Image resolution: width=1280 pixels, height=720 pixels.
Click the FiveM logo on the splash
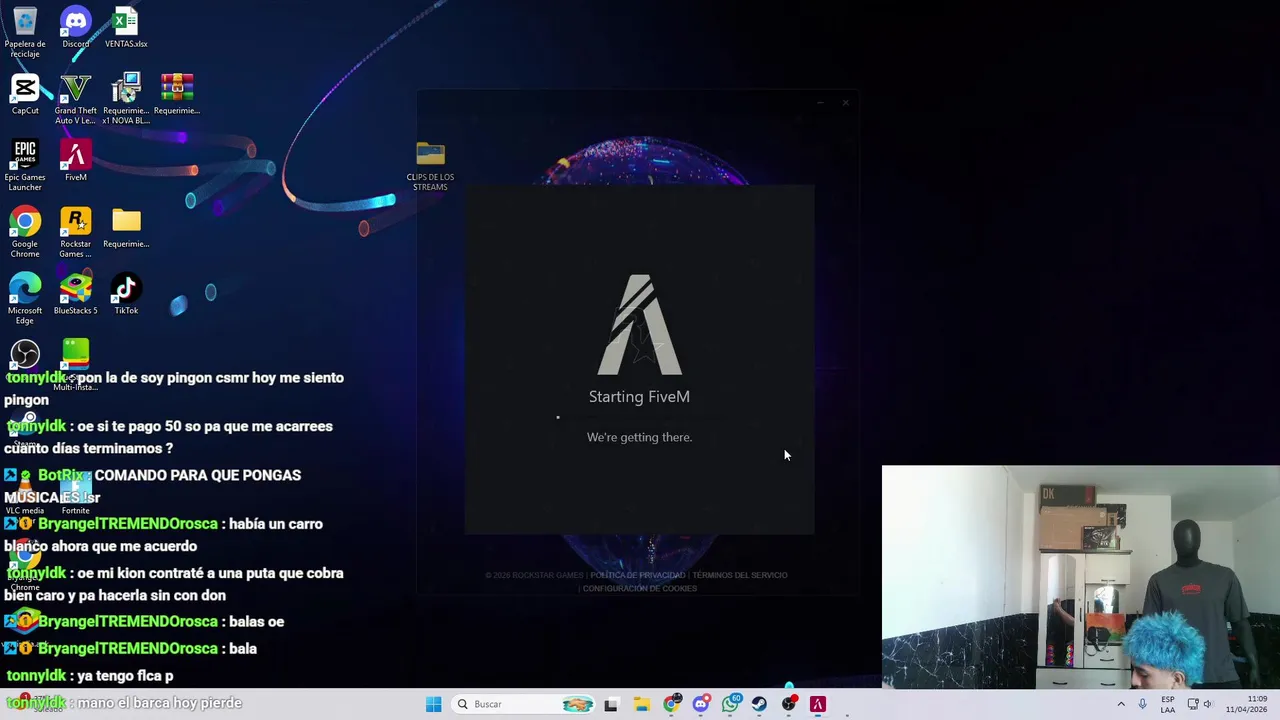tap(640, 325)
